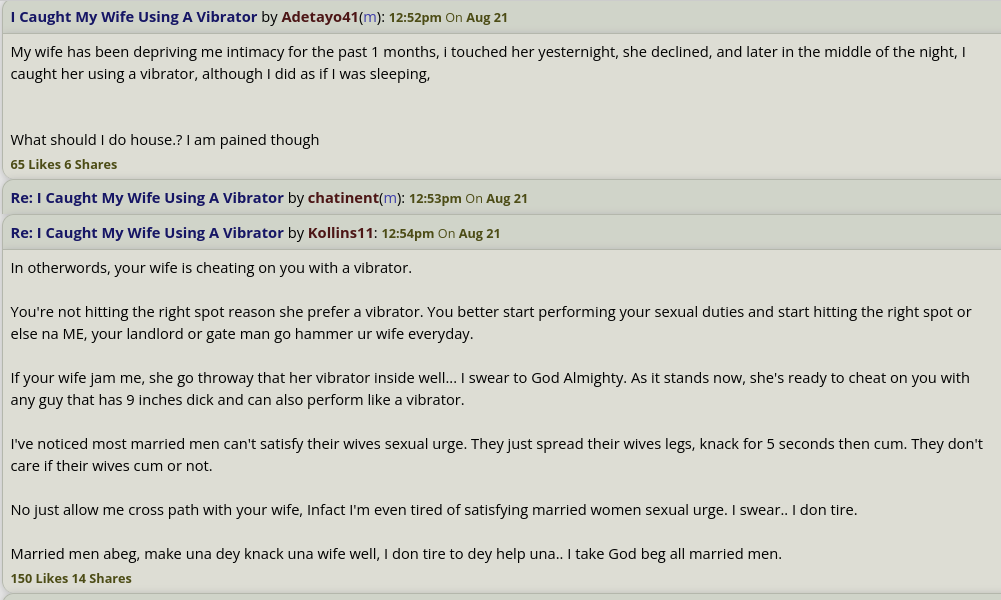Click the line 'In otherwords, your wife is cheating'
The width and height of the screenshot is (1001, 600).
pos(211,268)
